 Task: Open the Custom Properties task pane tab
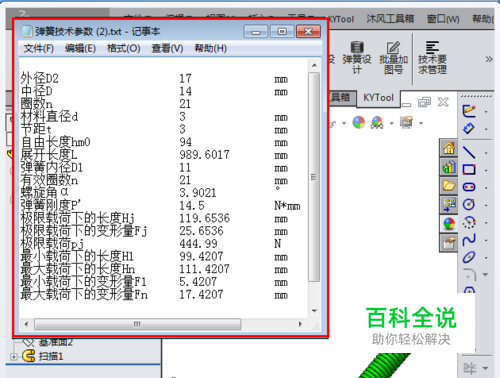[449, 243]
